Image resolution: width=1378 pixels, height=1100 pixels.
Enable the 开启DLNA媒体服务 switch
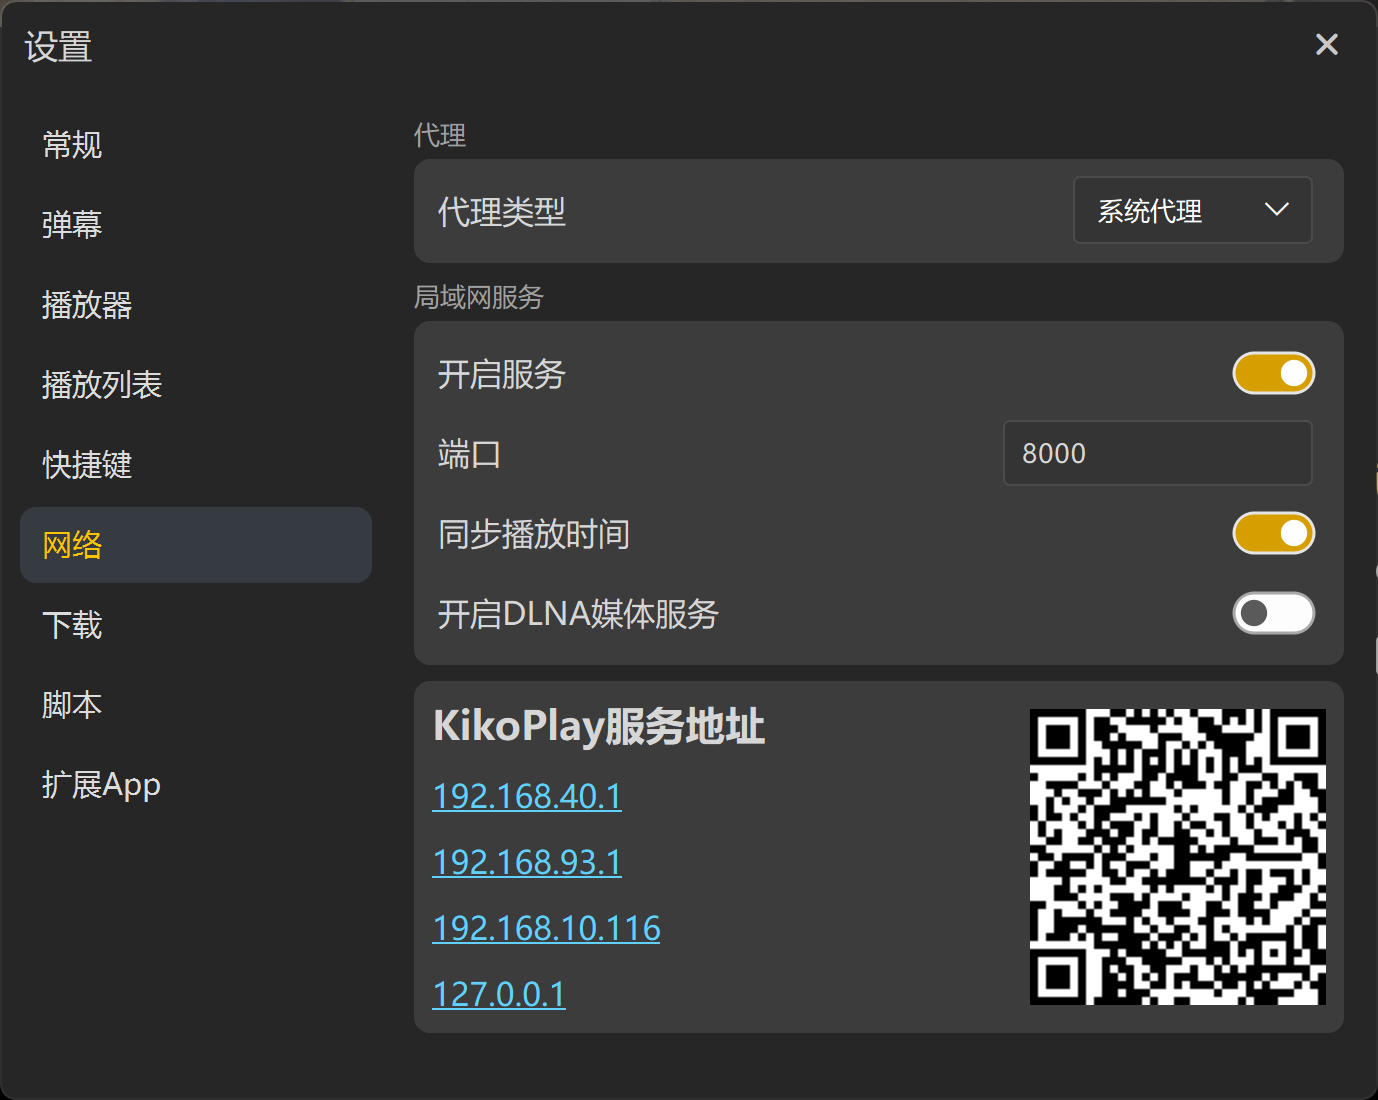pyautogui.click(x=1273, y=613)
